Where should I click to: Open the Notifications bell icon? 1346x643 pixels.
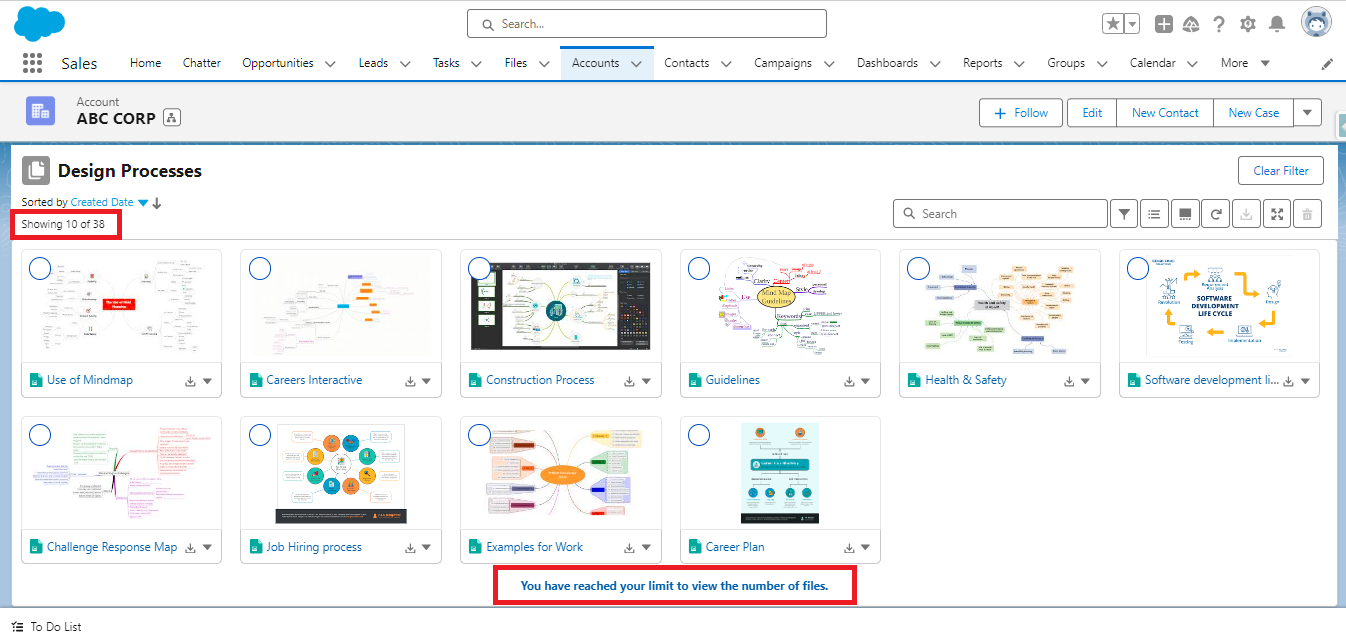(x=1277, y=24)
